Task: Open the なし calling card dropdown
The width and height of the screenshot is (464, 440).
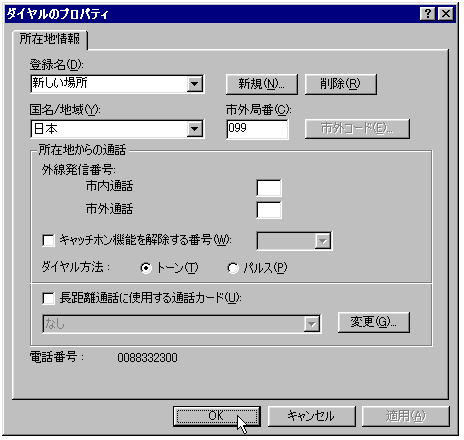Action: [x=312, y=324]
